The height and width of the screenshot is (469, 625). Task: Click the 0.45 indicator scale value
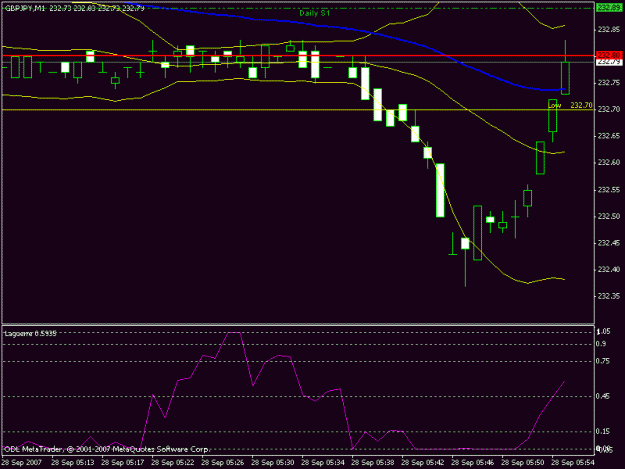point(603,396)
